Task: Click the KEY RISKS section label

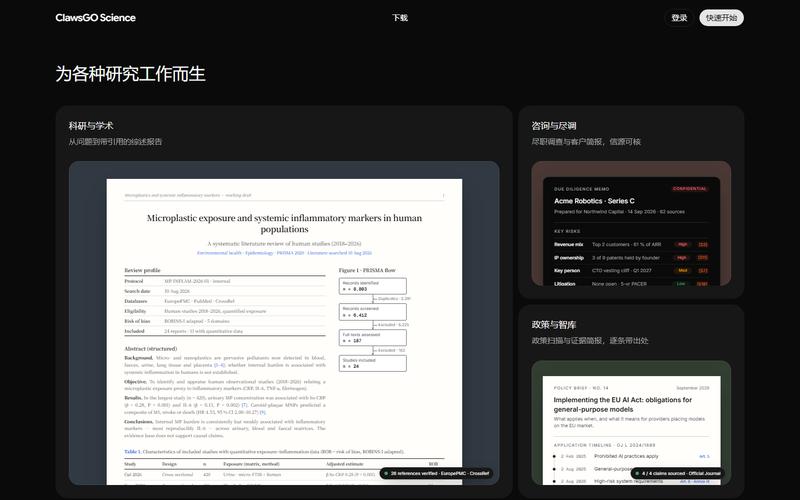Action: point(567,231)
